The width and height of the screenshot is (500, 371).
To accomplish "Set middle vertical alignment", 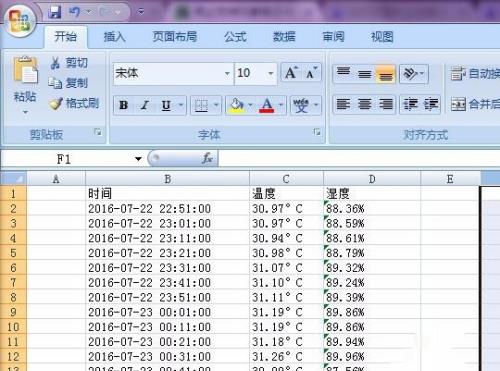I will click(x=364, y=73).
